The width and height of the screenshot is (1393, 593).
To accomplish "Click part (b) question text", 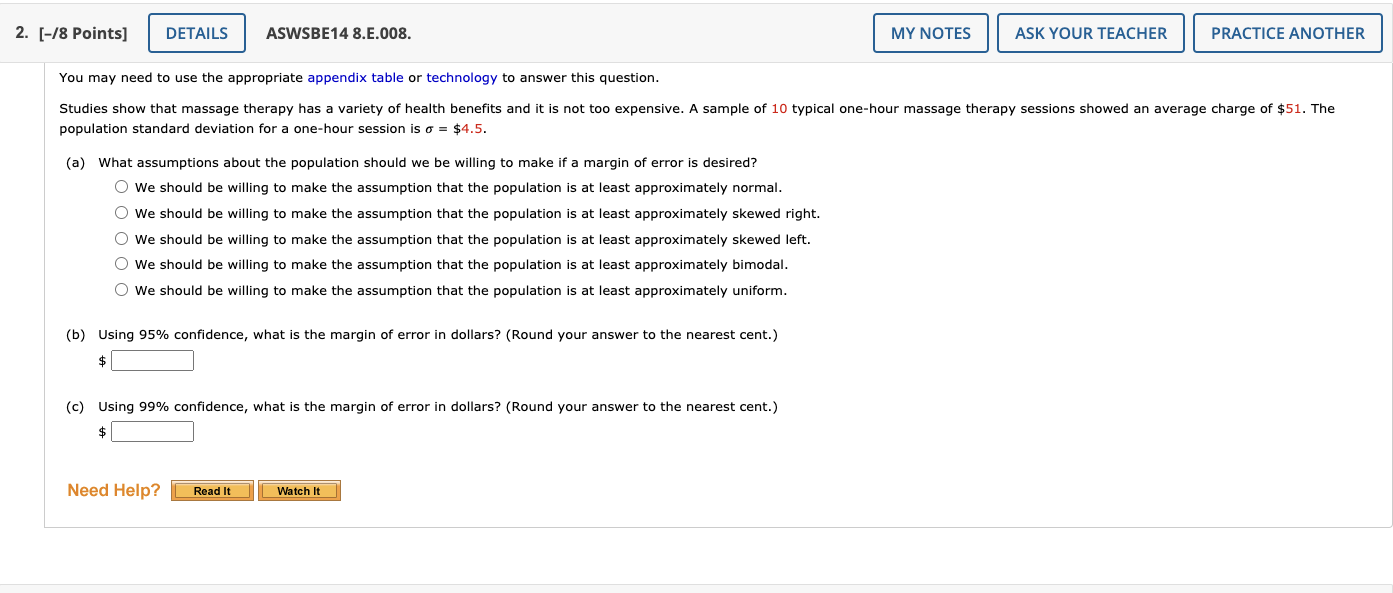I will 437,334.
